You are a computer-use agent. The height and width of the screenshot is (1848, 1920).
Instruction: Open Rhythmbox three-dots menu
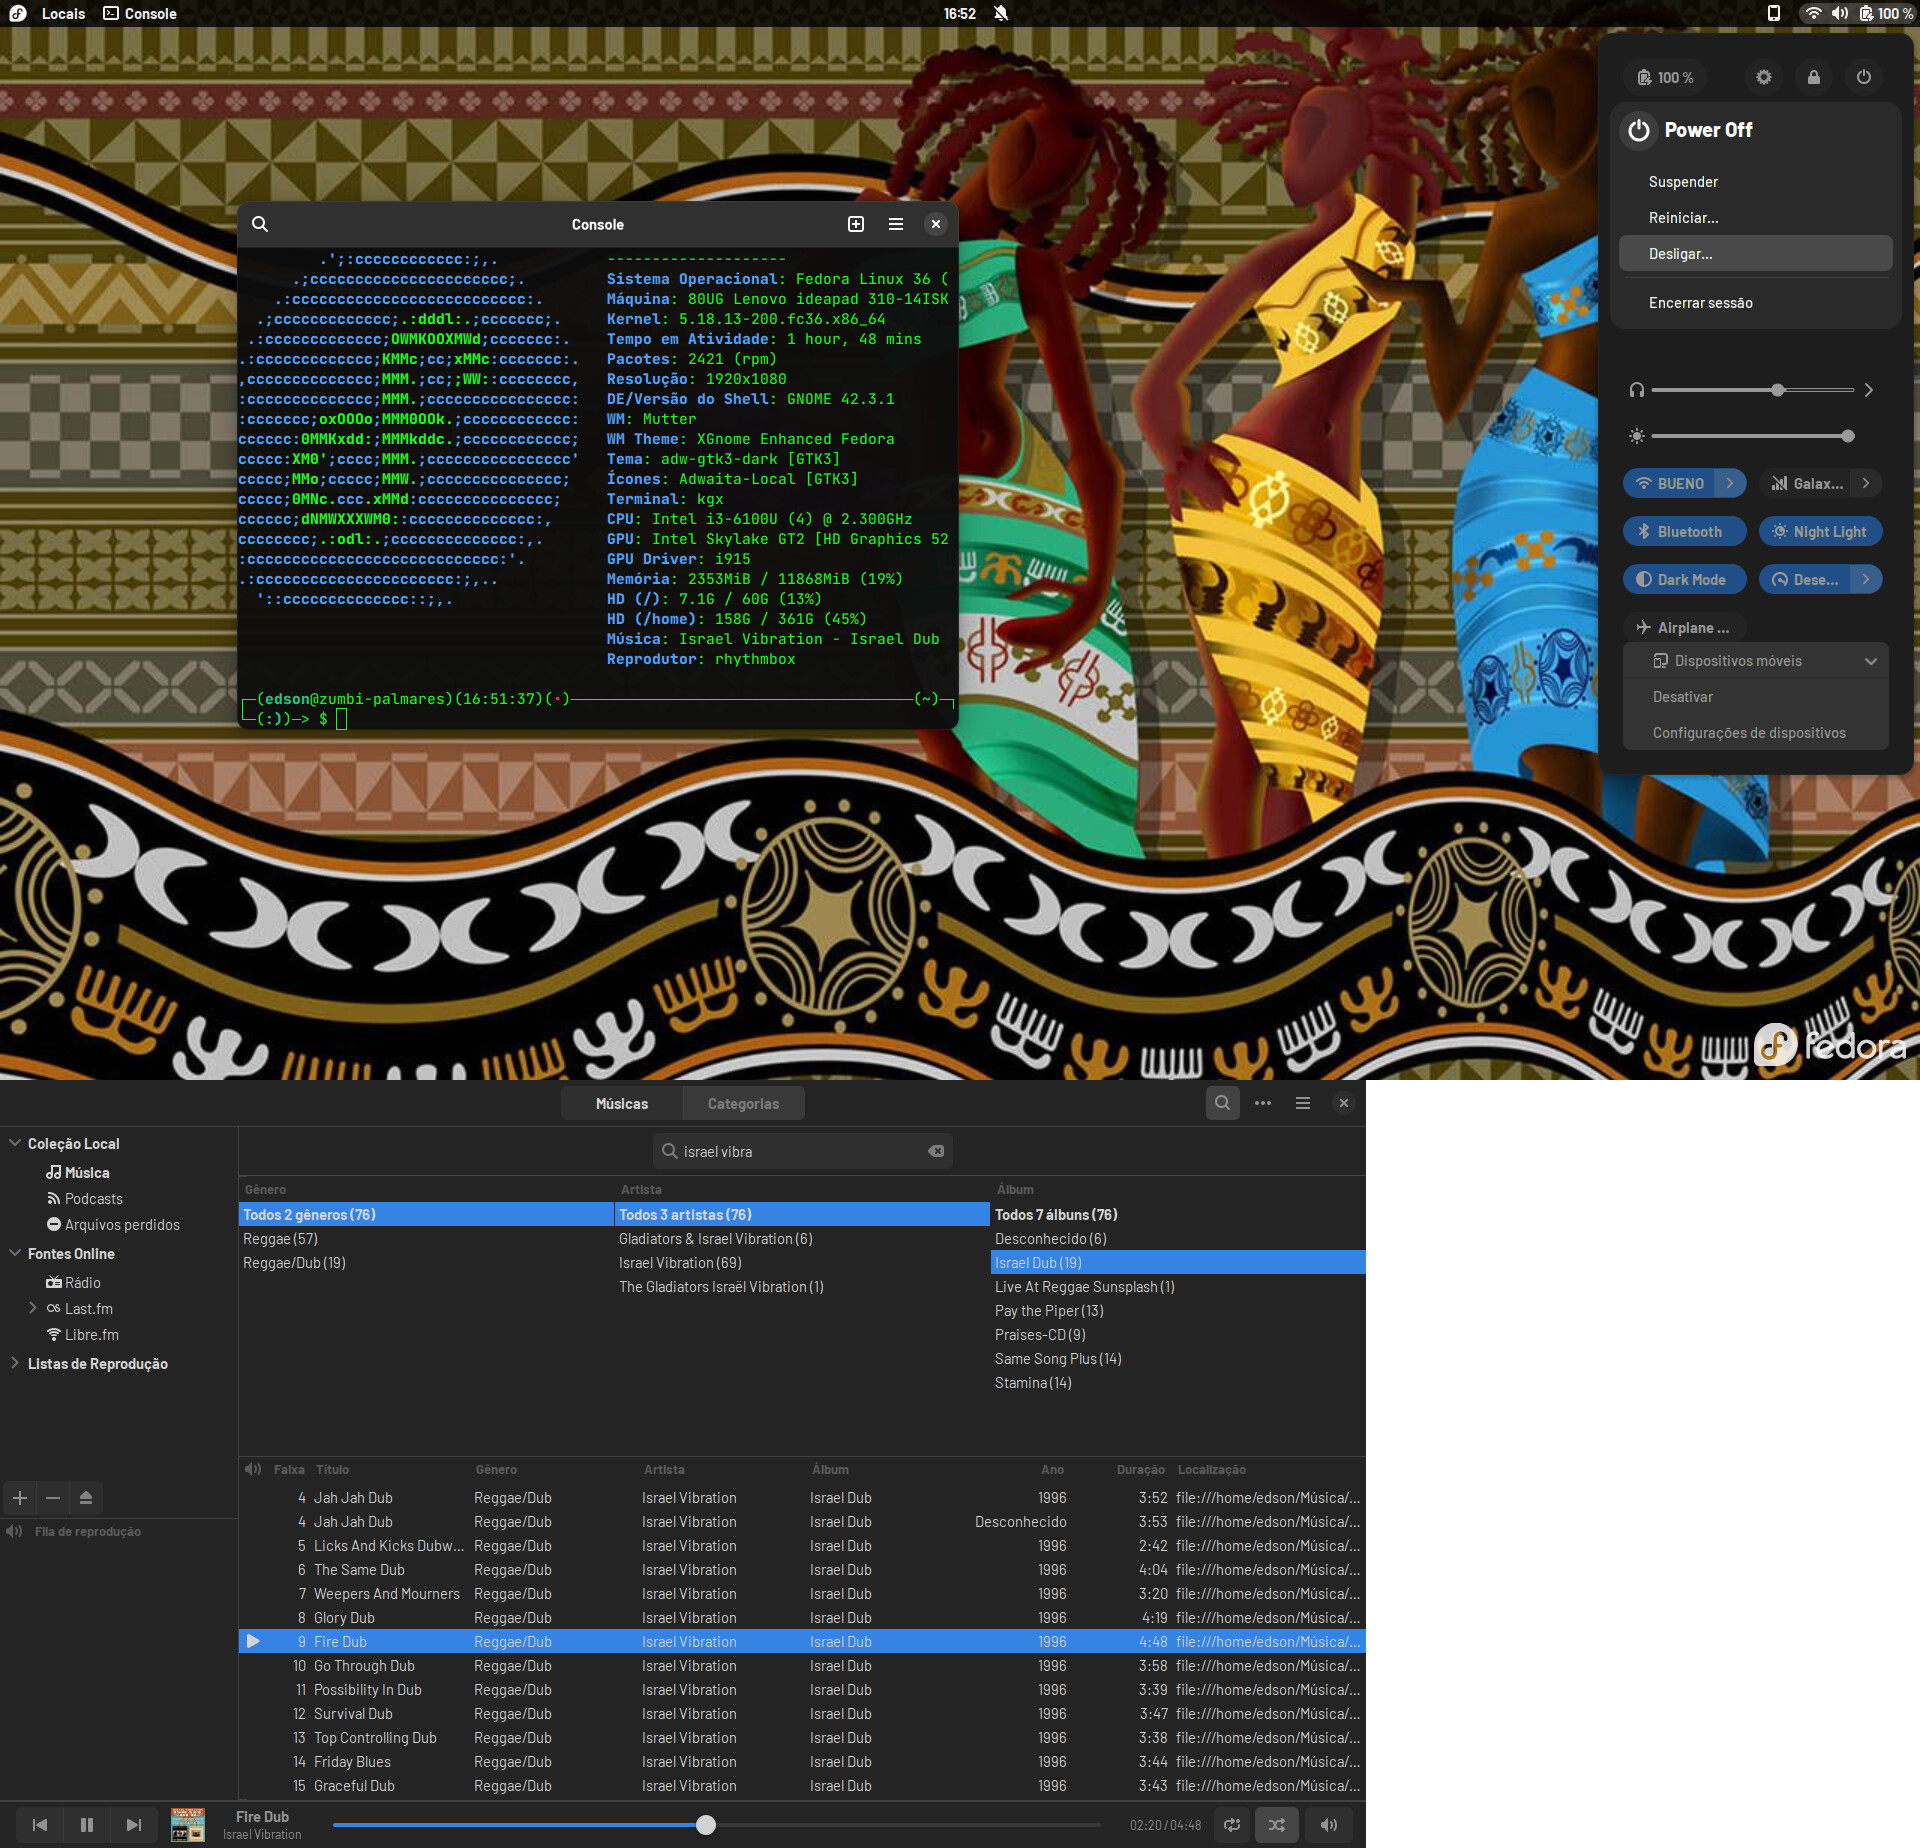point(1263,1103)
